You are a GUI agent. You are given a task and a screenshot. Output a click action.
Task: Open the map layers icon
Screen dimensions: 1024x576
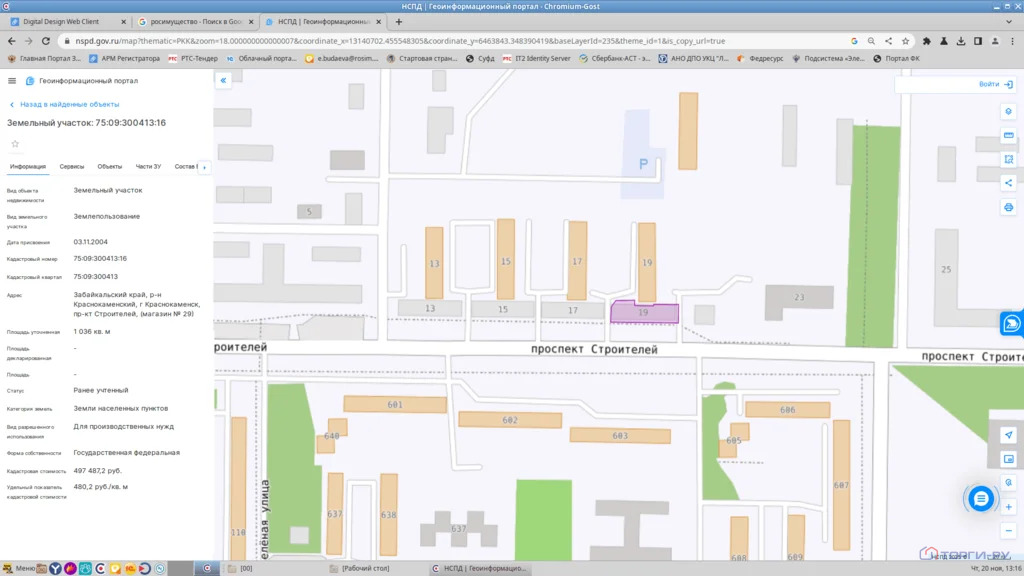tap(1008, 112)
